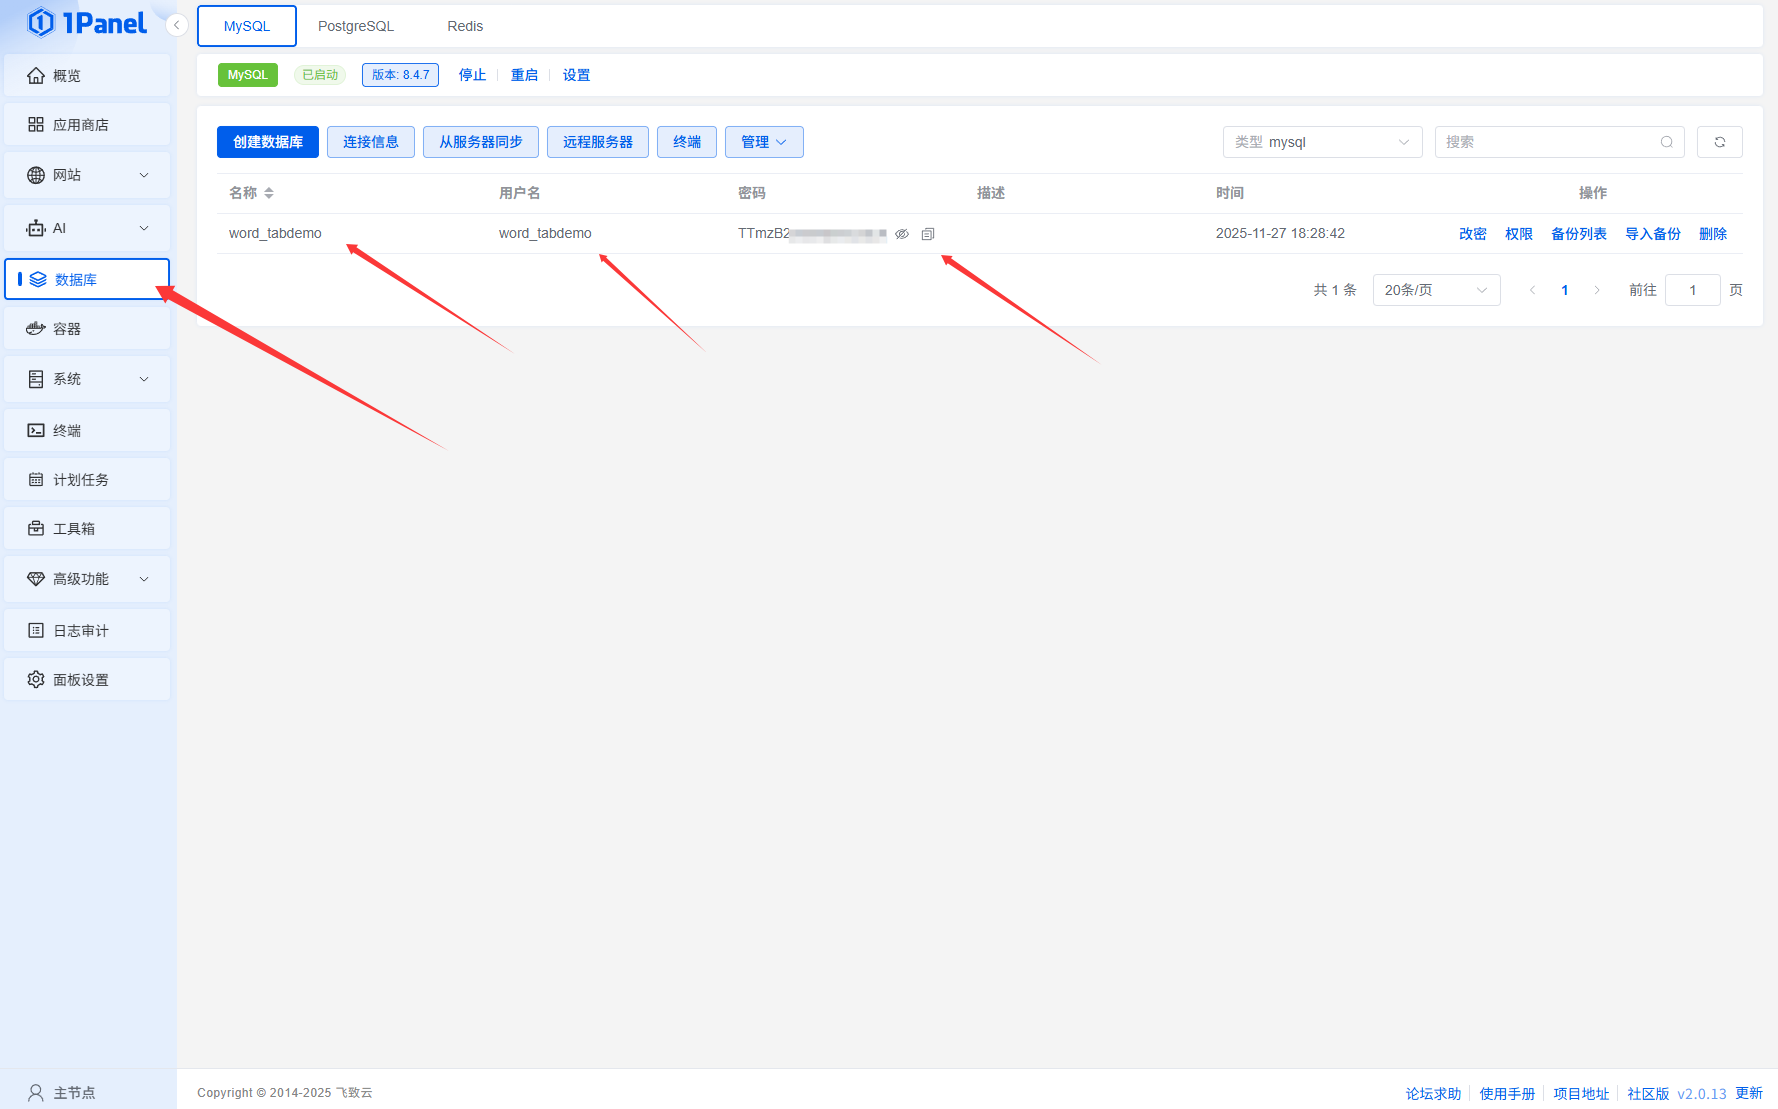Open the Toolbox (工具箱) sidebar item
1778x1109 pixels.
coord(87,529)
